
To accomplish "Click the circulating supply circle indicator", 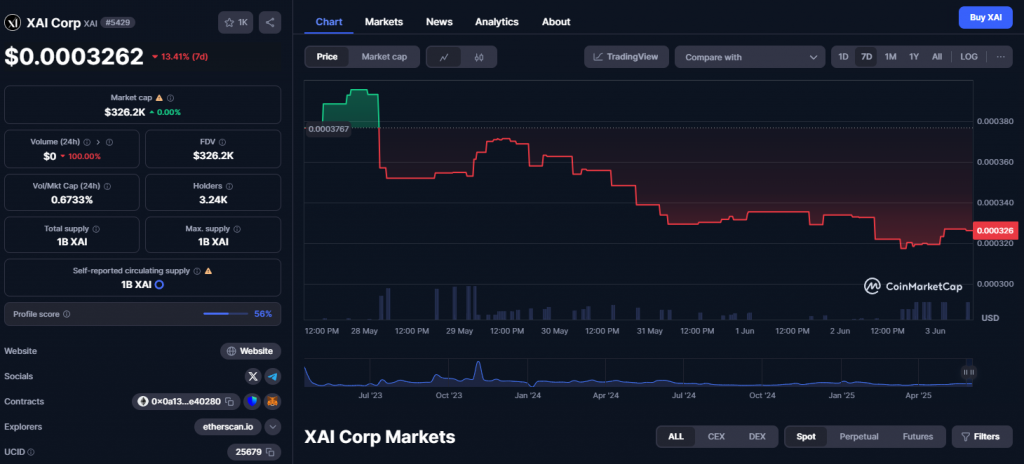I will pos(159,285).
